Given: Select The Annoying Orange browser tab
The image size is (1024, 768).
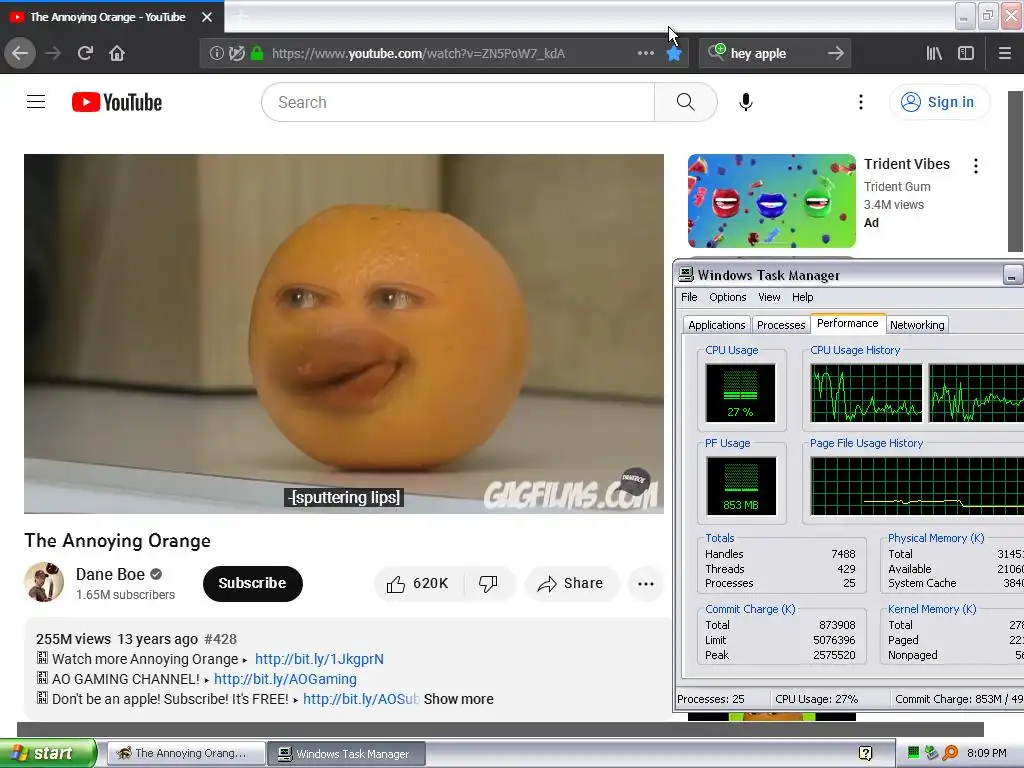Looking at the screenshot, I should pyautogui.click(x=108, y=17).
